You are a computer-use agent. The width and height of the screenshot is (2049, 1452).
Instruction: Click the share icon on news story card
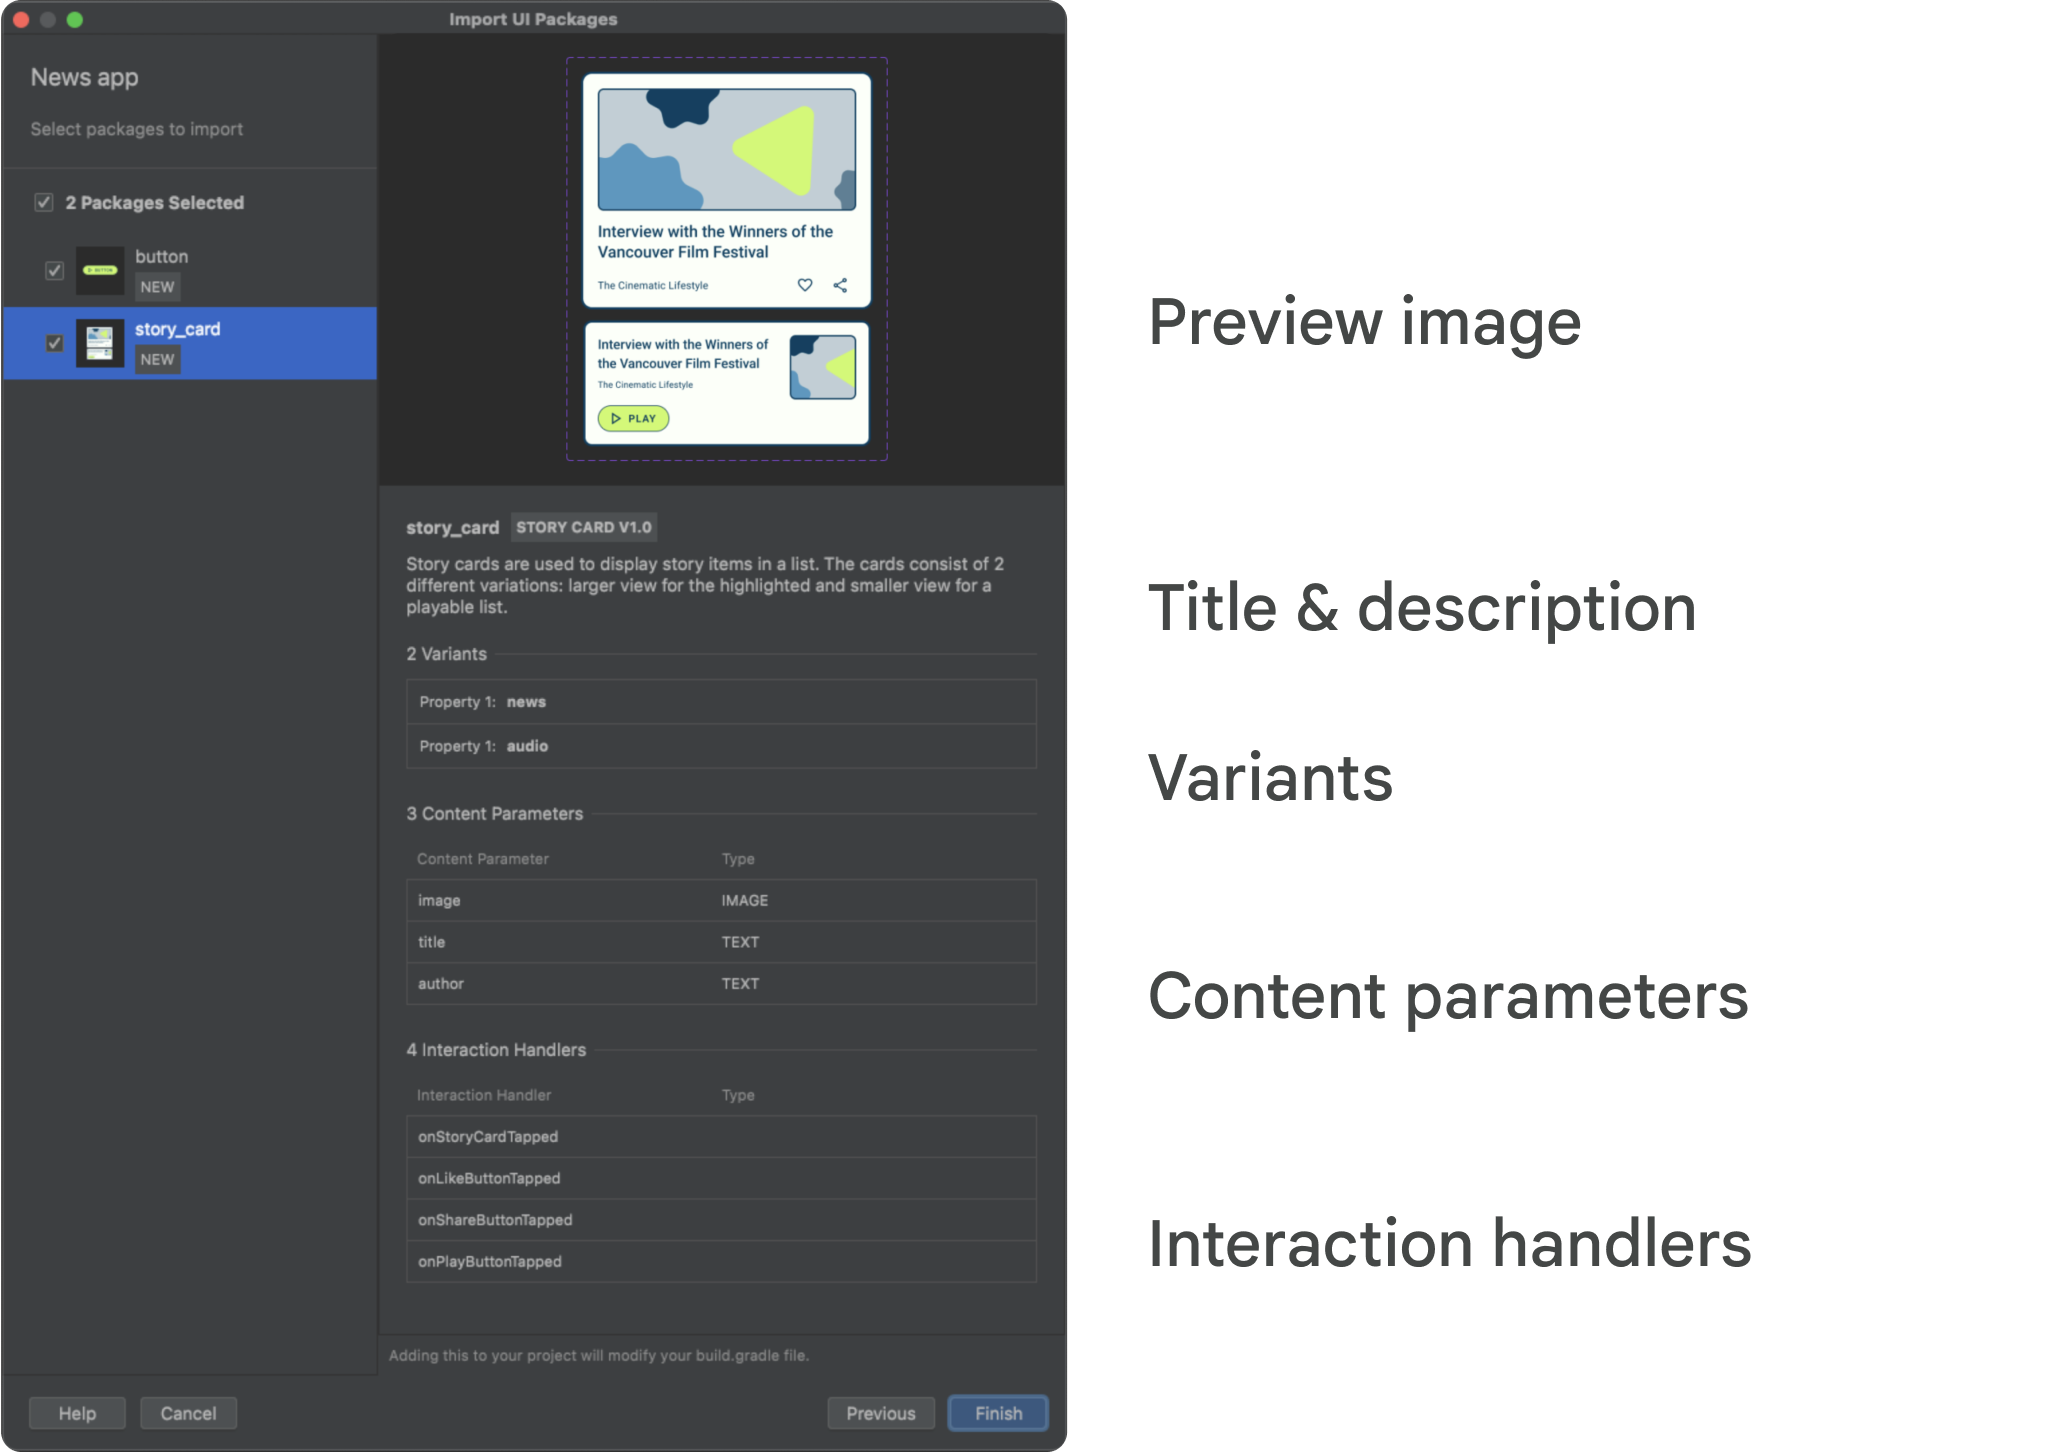pos(839,286)
